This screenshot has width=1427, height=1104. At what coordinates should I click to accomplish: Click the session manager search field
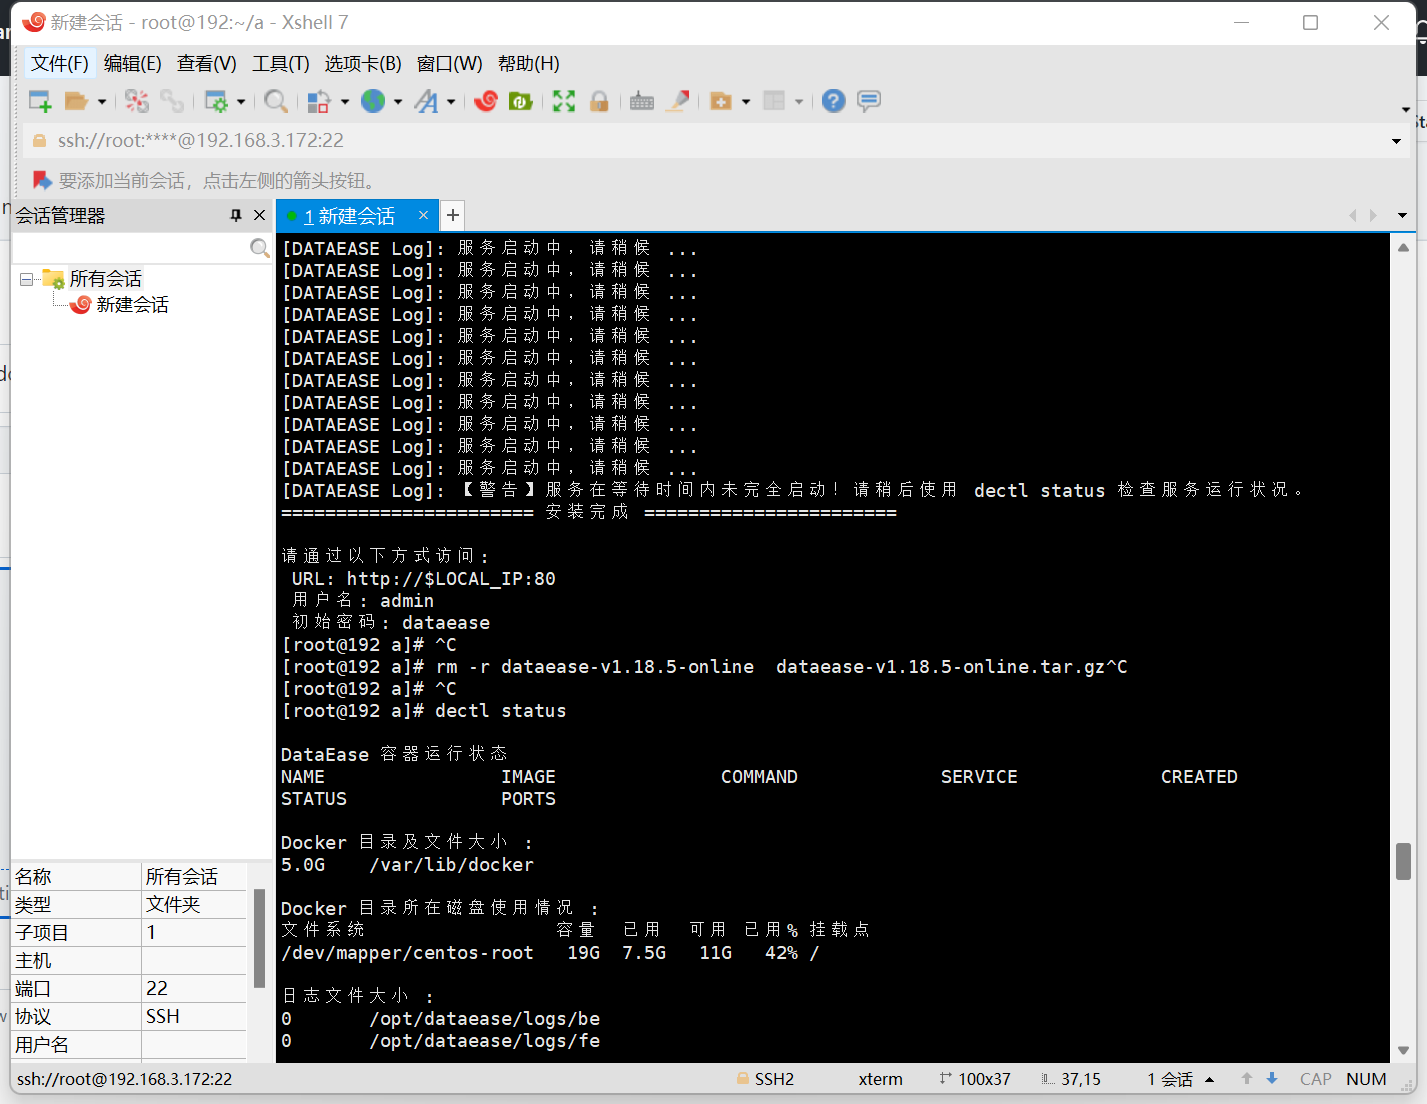[130, 248]
